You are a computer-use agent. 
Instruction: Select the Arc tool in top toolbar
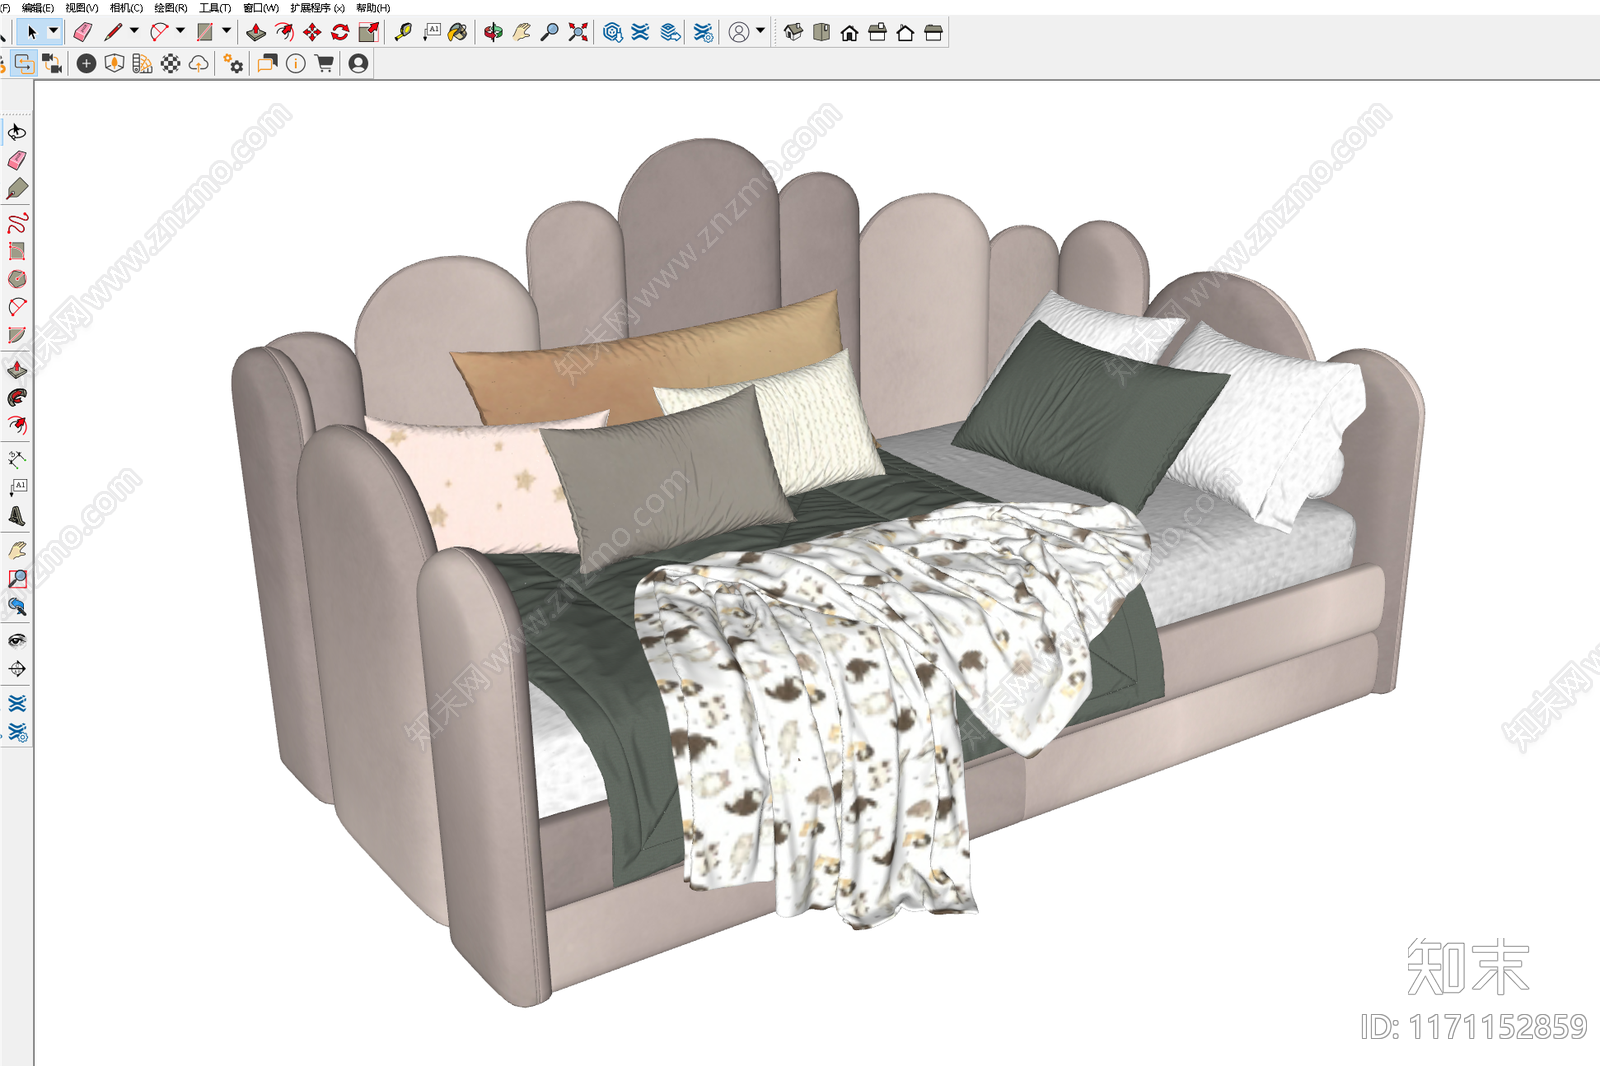159,33
